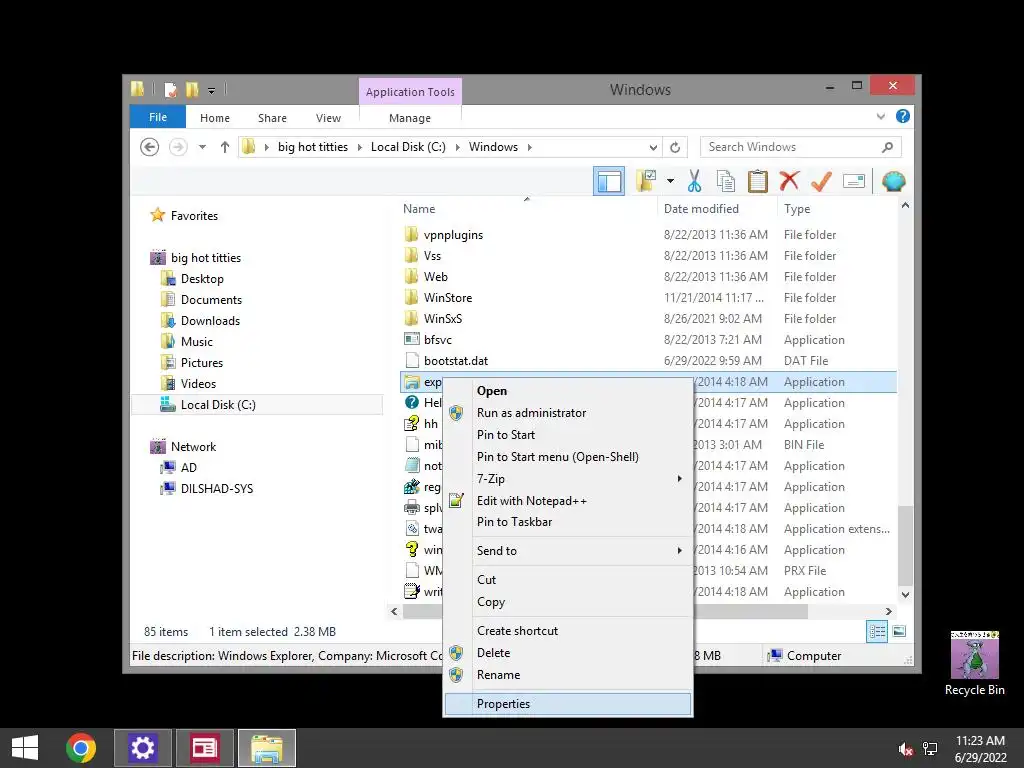The image size is (1024, 768).
Task: Choose Cut in the context menu
Action: point(568,580)
